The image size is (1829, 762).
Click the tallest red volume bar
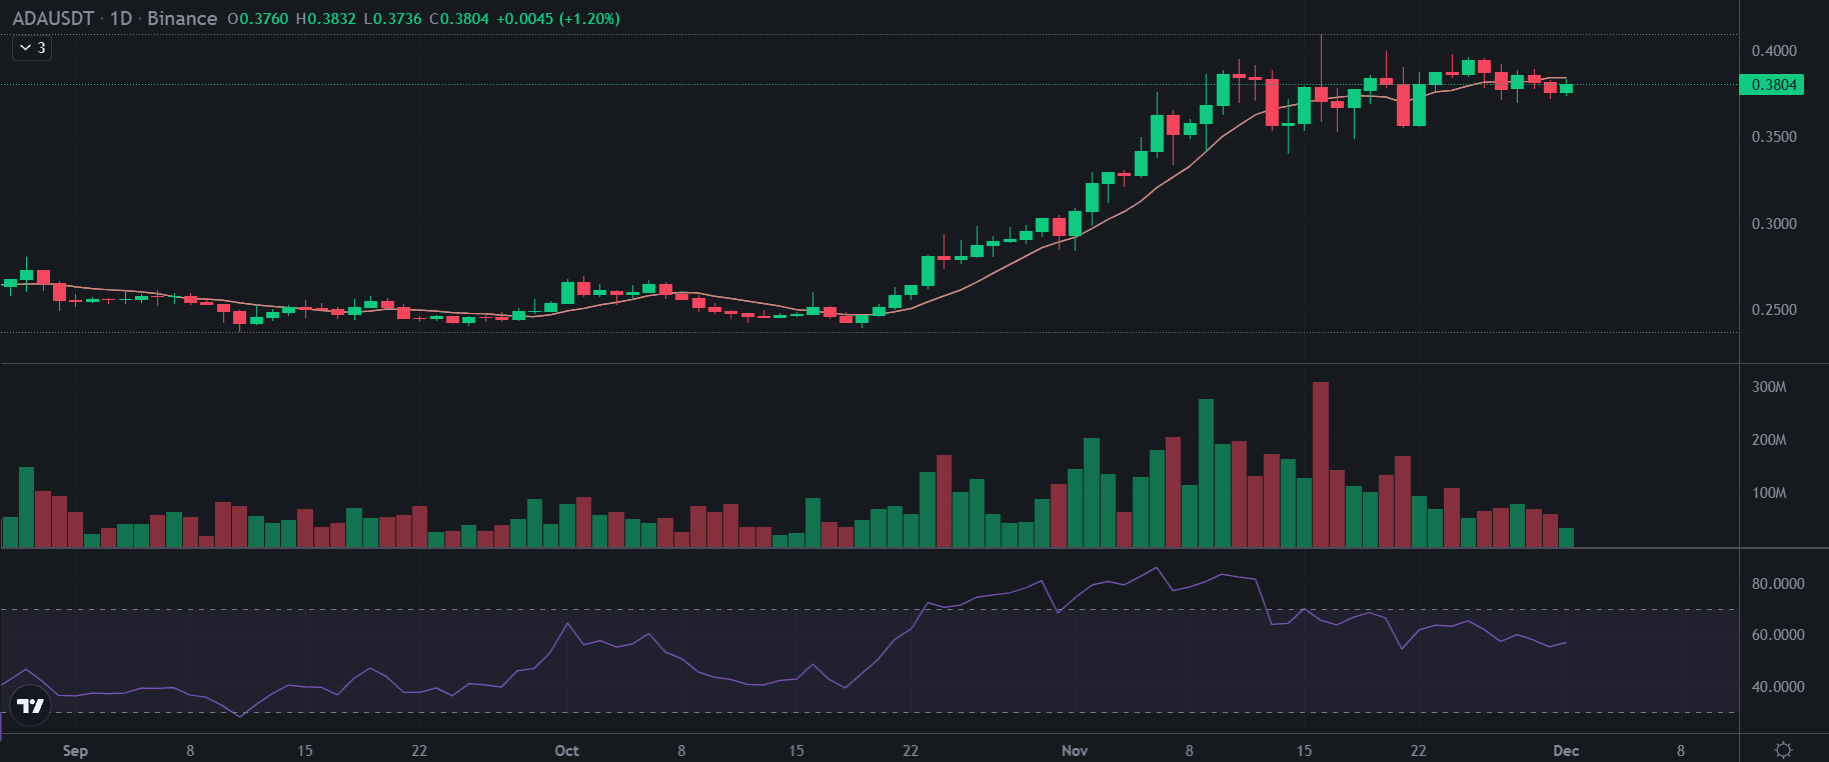[1320, 465]
